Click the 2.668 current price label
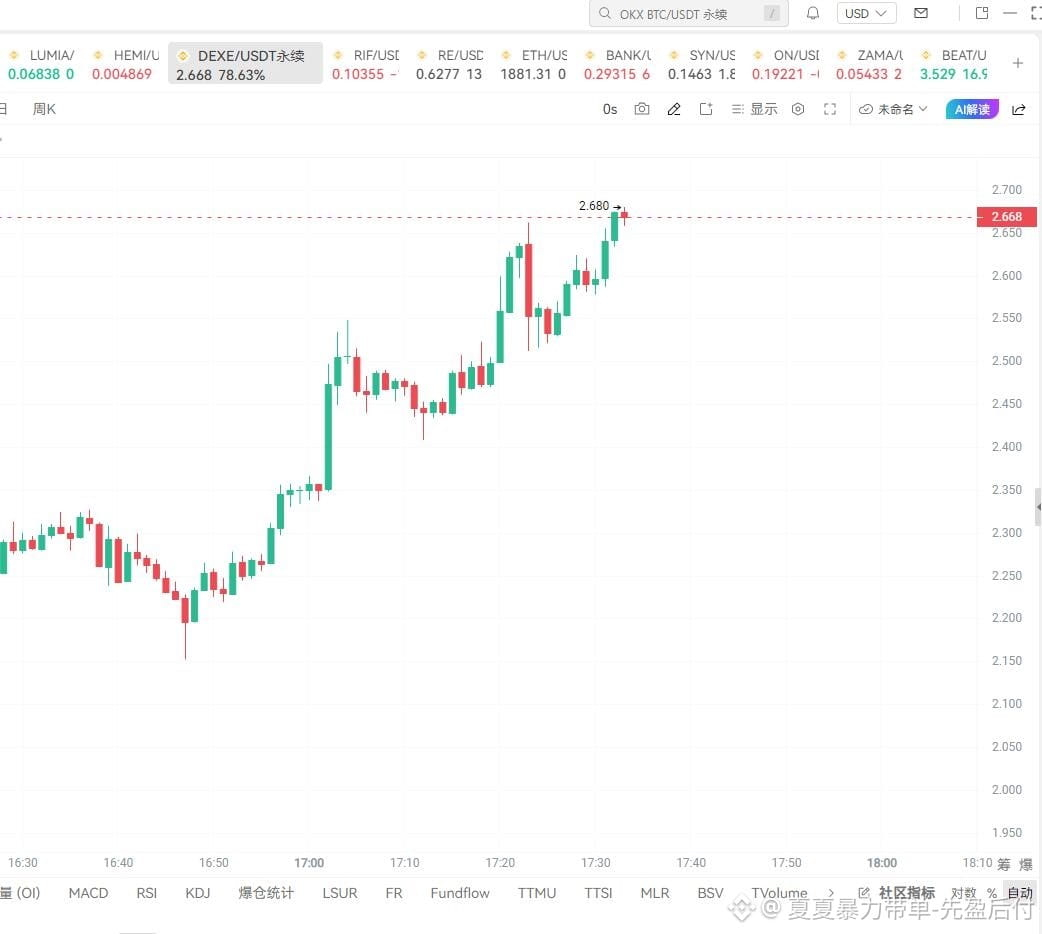The image size is (1042, 934). click(1006, 217)
